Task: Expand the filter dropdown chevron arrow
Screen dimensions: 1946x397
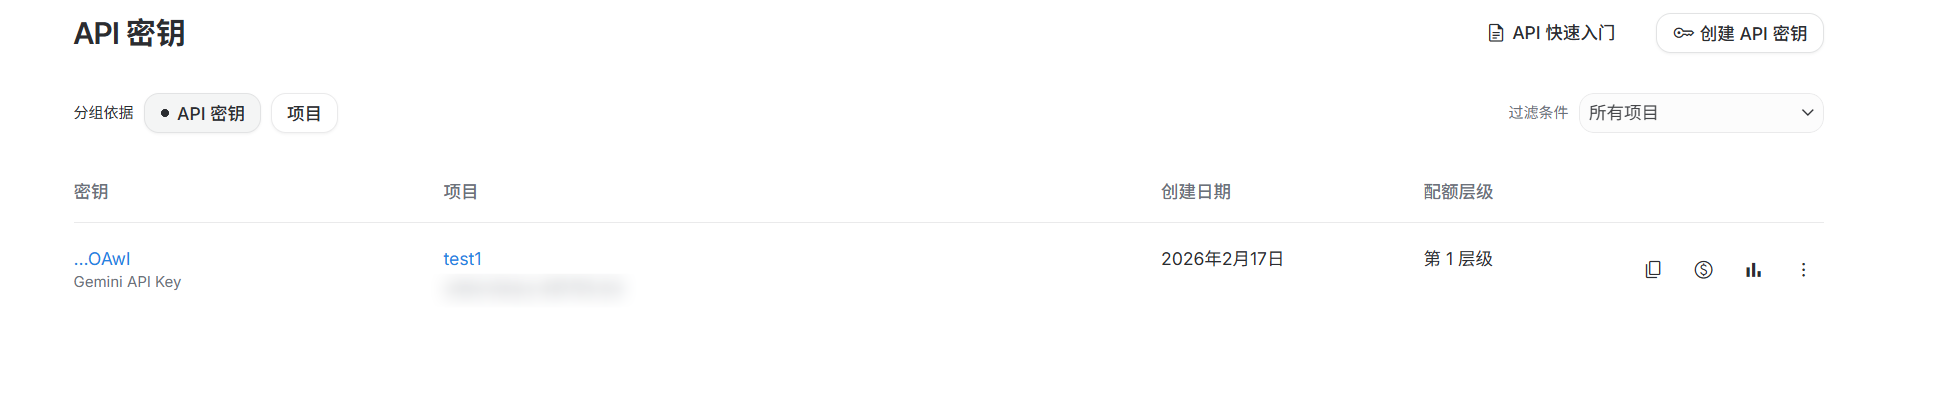Action: pos(1807,113)
